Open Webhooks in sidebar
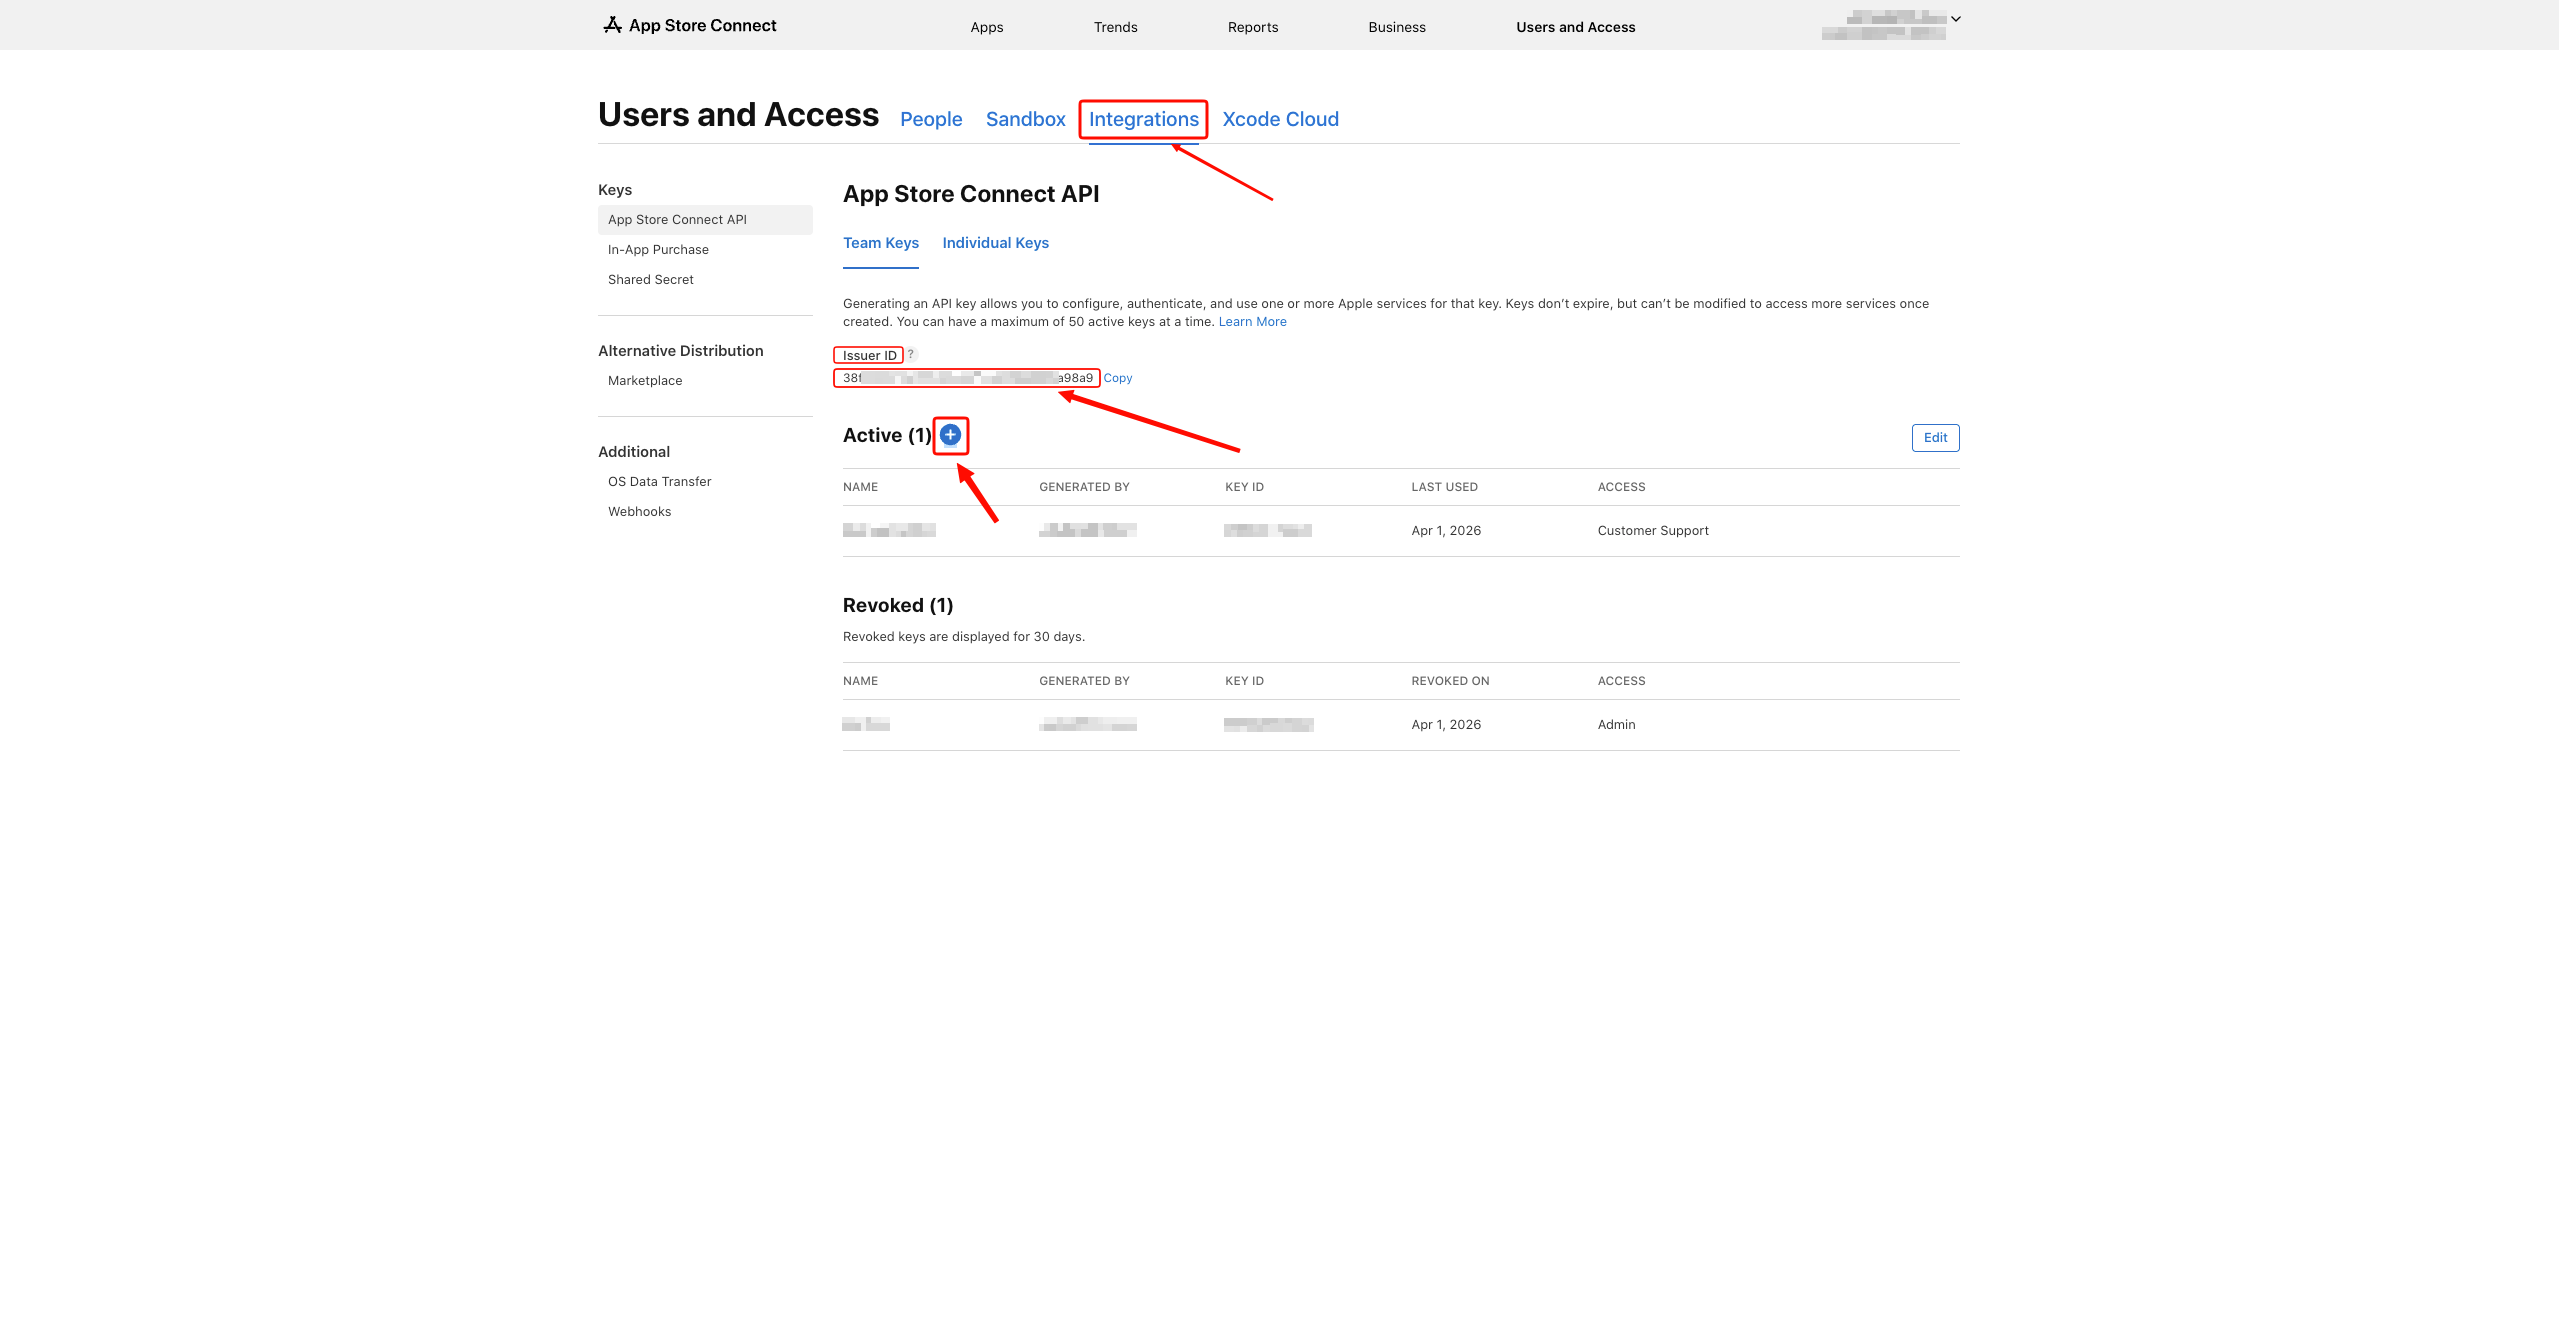Image resolution: width=2559 pixels, height=1318 pixels. [x=639, y=512]
